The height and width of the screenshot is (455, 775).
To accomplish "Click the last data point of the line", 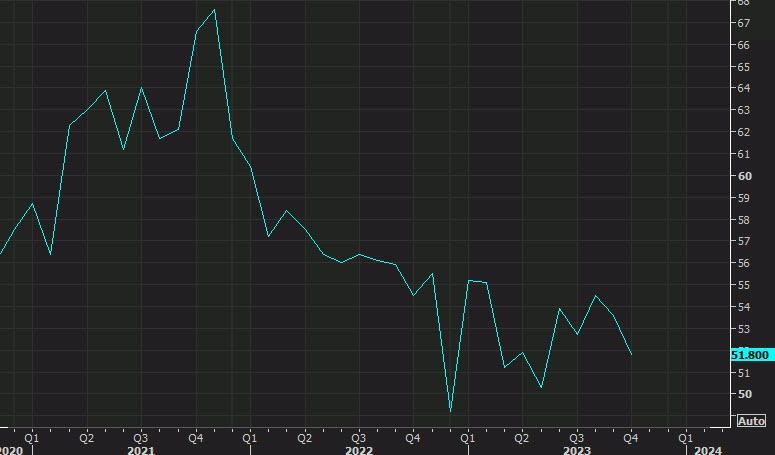I will 631,354.
